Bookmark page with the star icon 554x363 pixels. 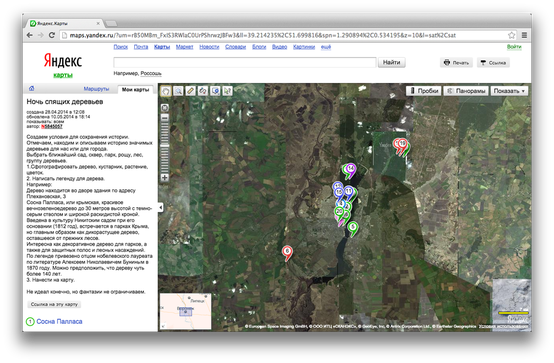click(x=512, y=35)
